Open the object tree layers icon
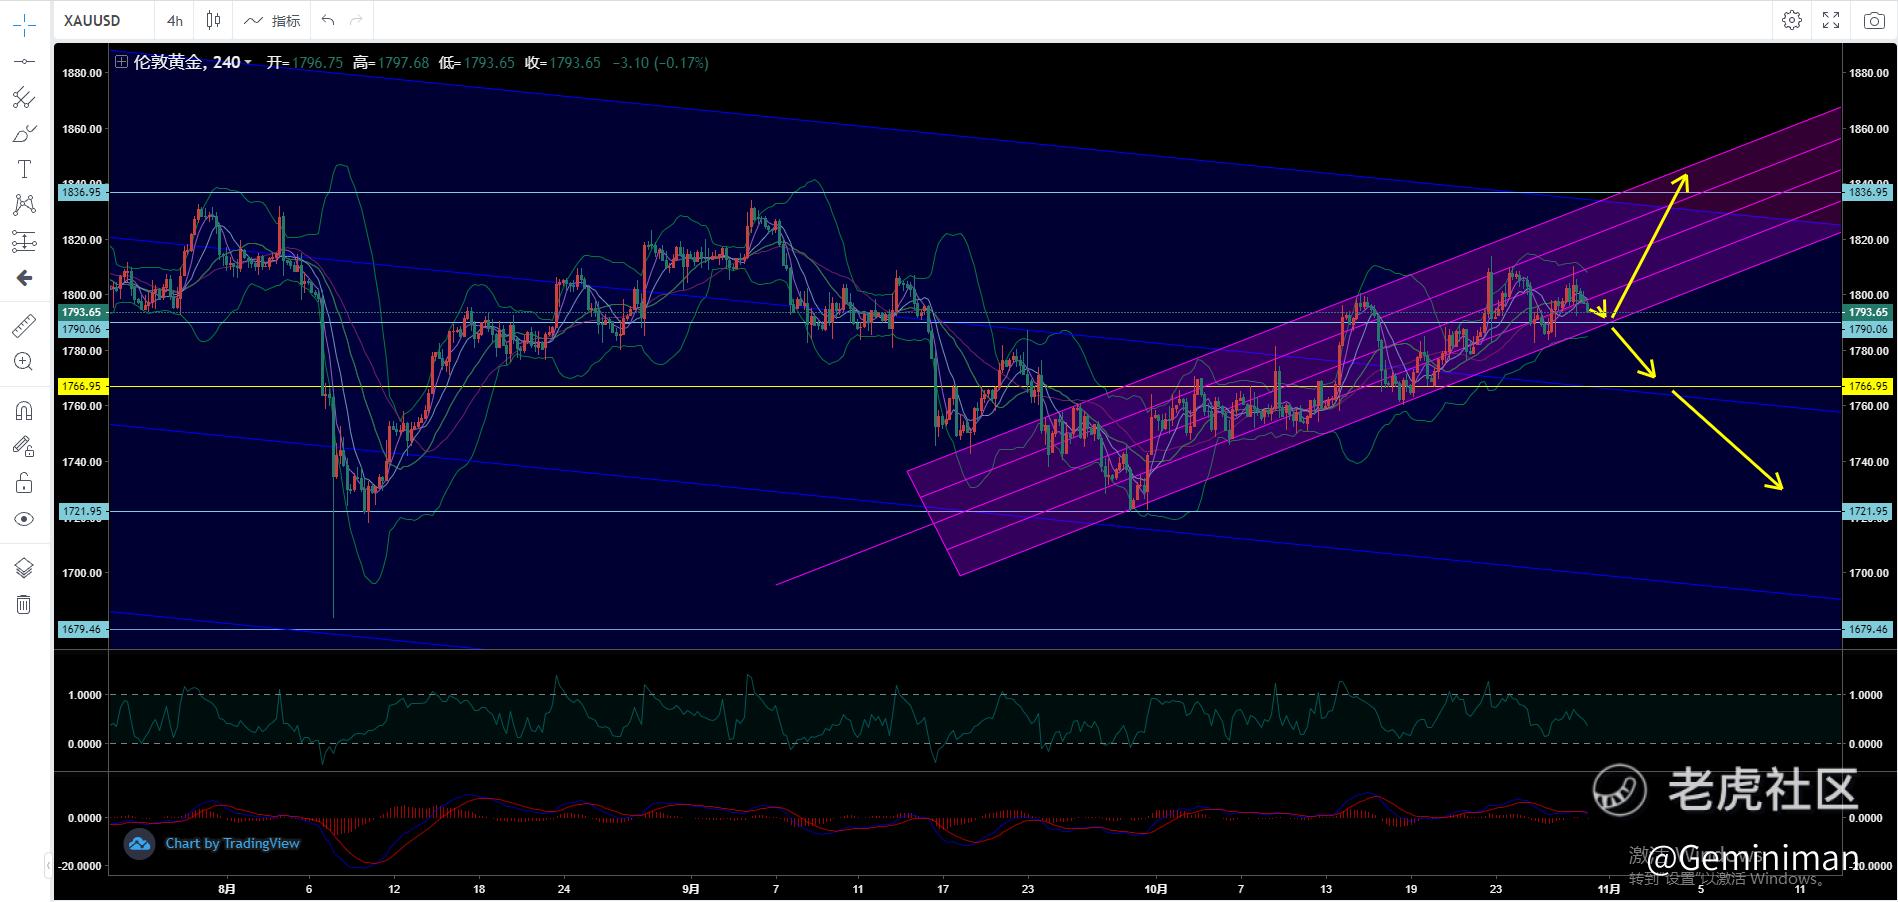This screenshot has width=1898, height=902. coord(24,568)
